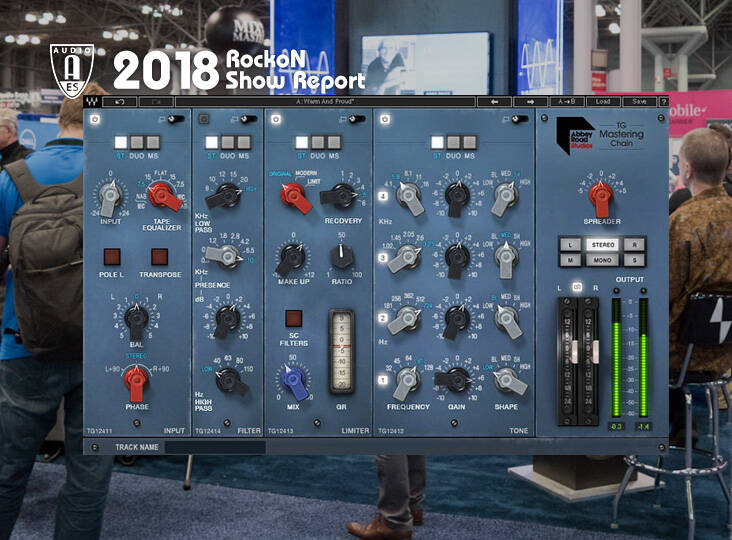
Task: Toggle the power button of the Tone module
Action: point(385,119)
